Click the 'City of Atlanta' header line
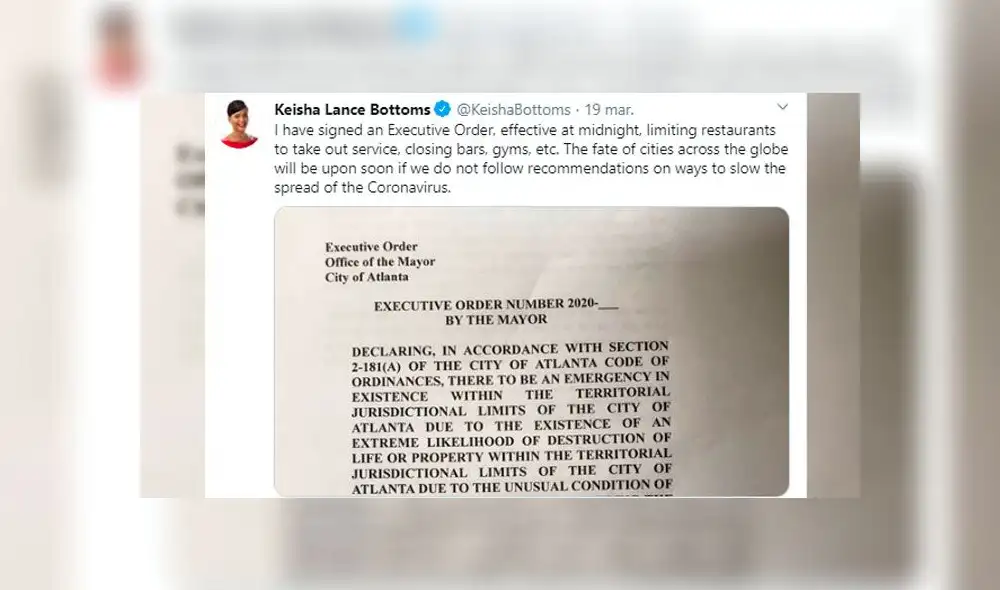The width and height of the screenshot is (1000, 590). (x=367, y=277)
